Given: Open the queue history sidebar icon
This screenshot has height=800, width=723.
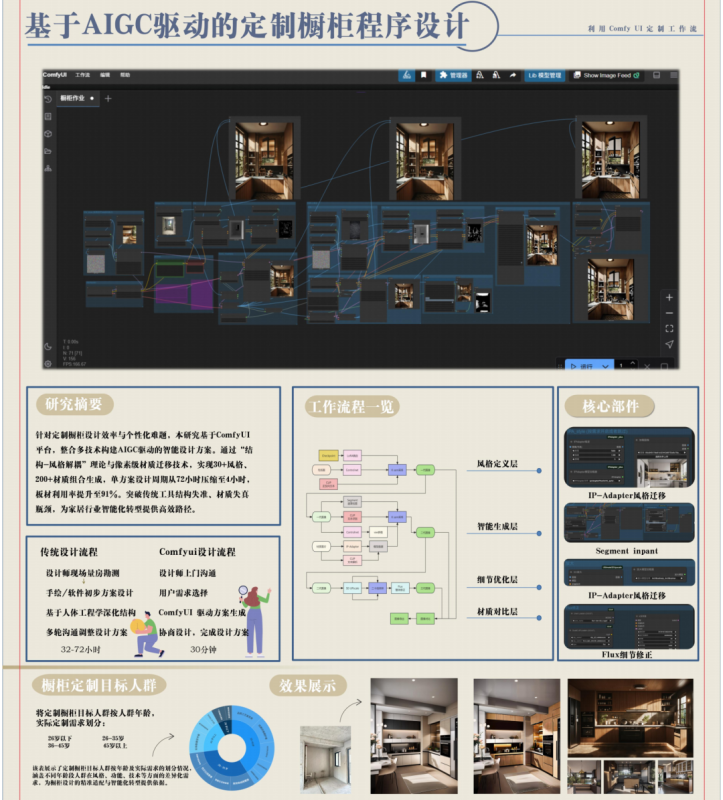Looking at the screenshot, I should point(48,99).
